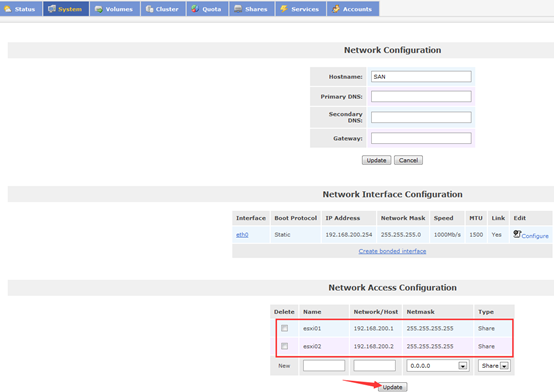Open the Create bonded interface link
This screenshot has height=392, width=554.
[392, 251]
